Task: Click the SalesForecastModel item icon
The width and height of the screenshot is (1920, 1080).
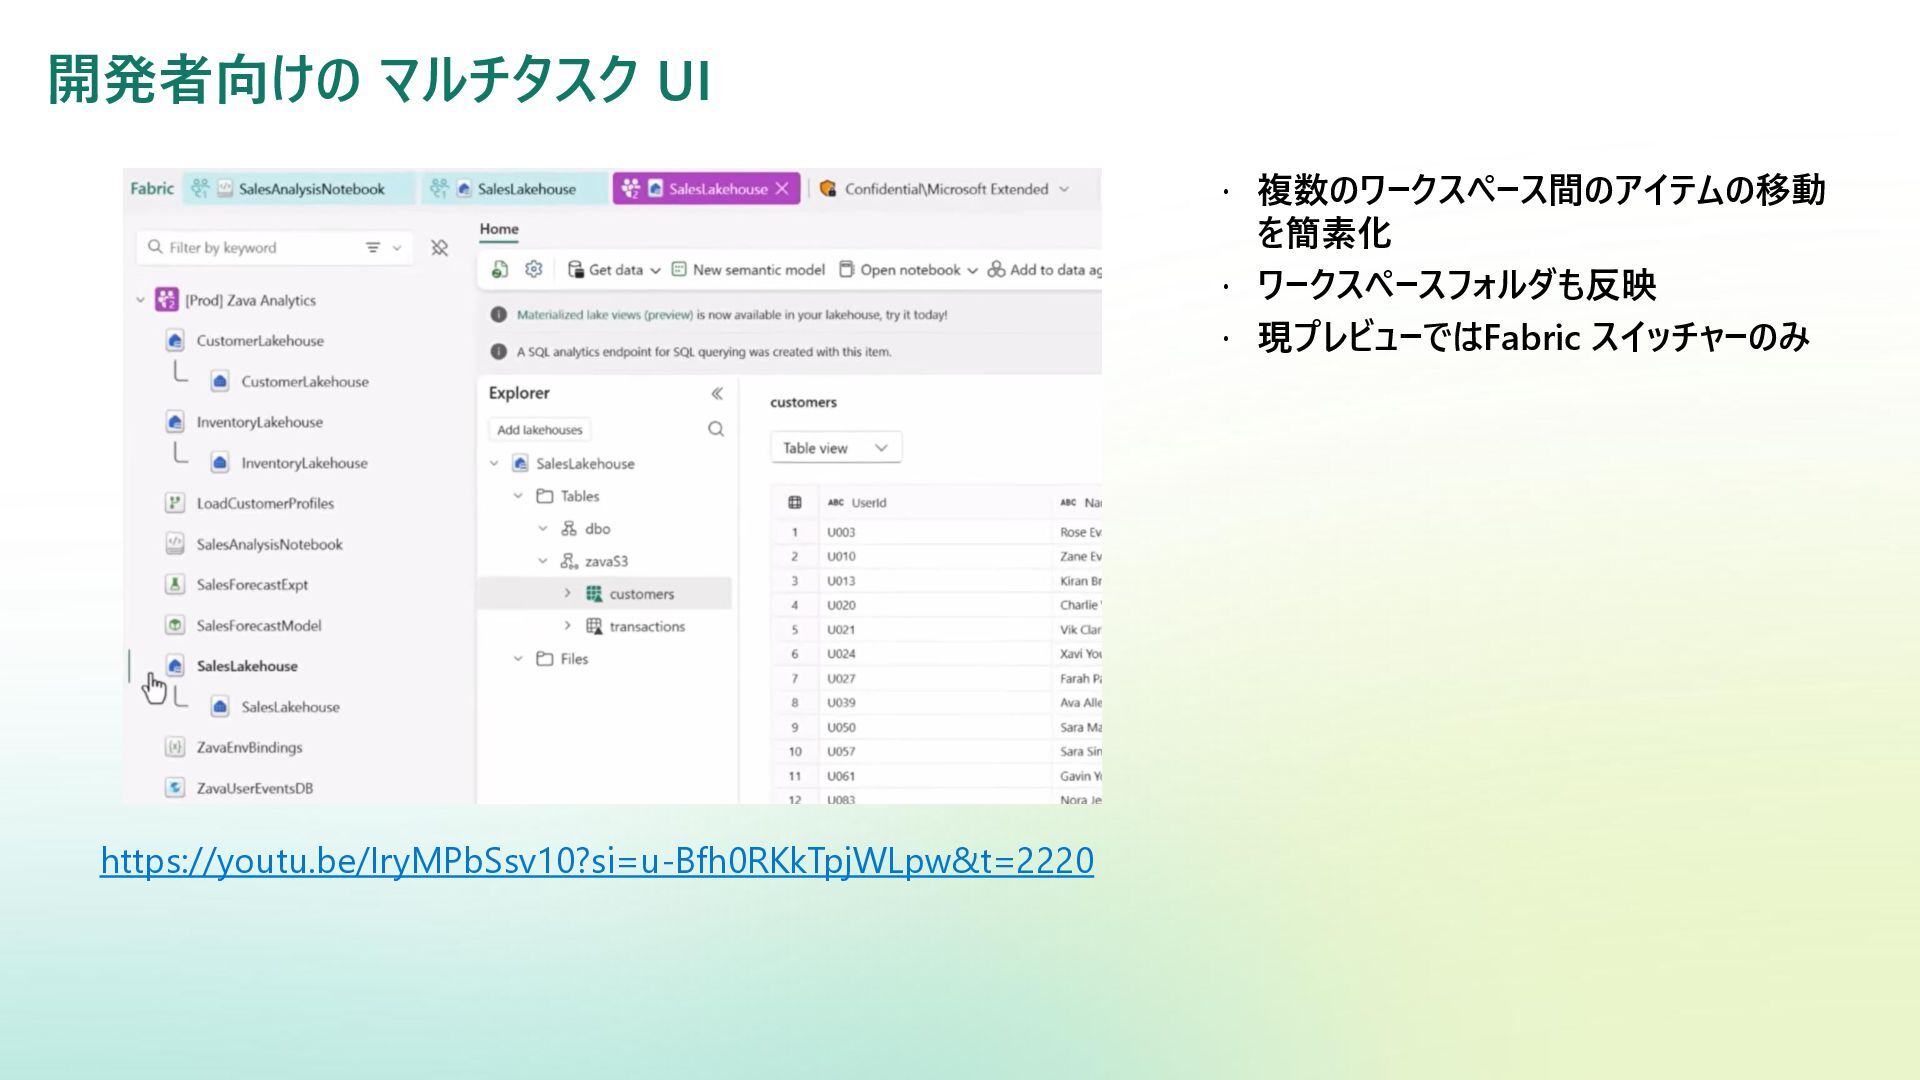Action: (x=175, y=625)
